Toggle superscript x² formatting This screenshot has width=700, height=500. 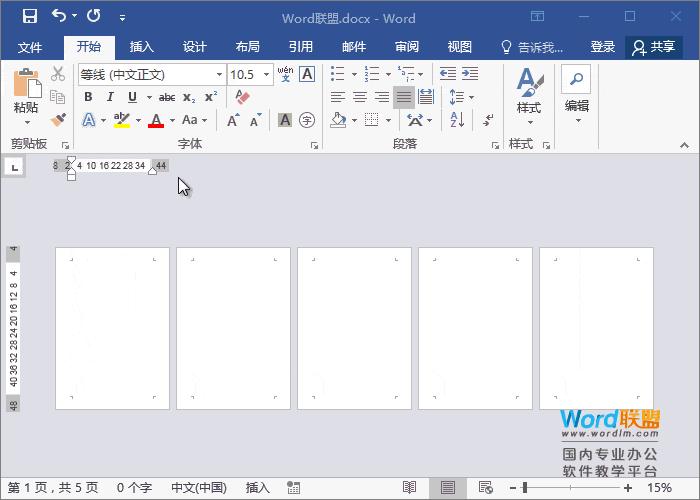click(x=211, y=97)
